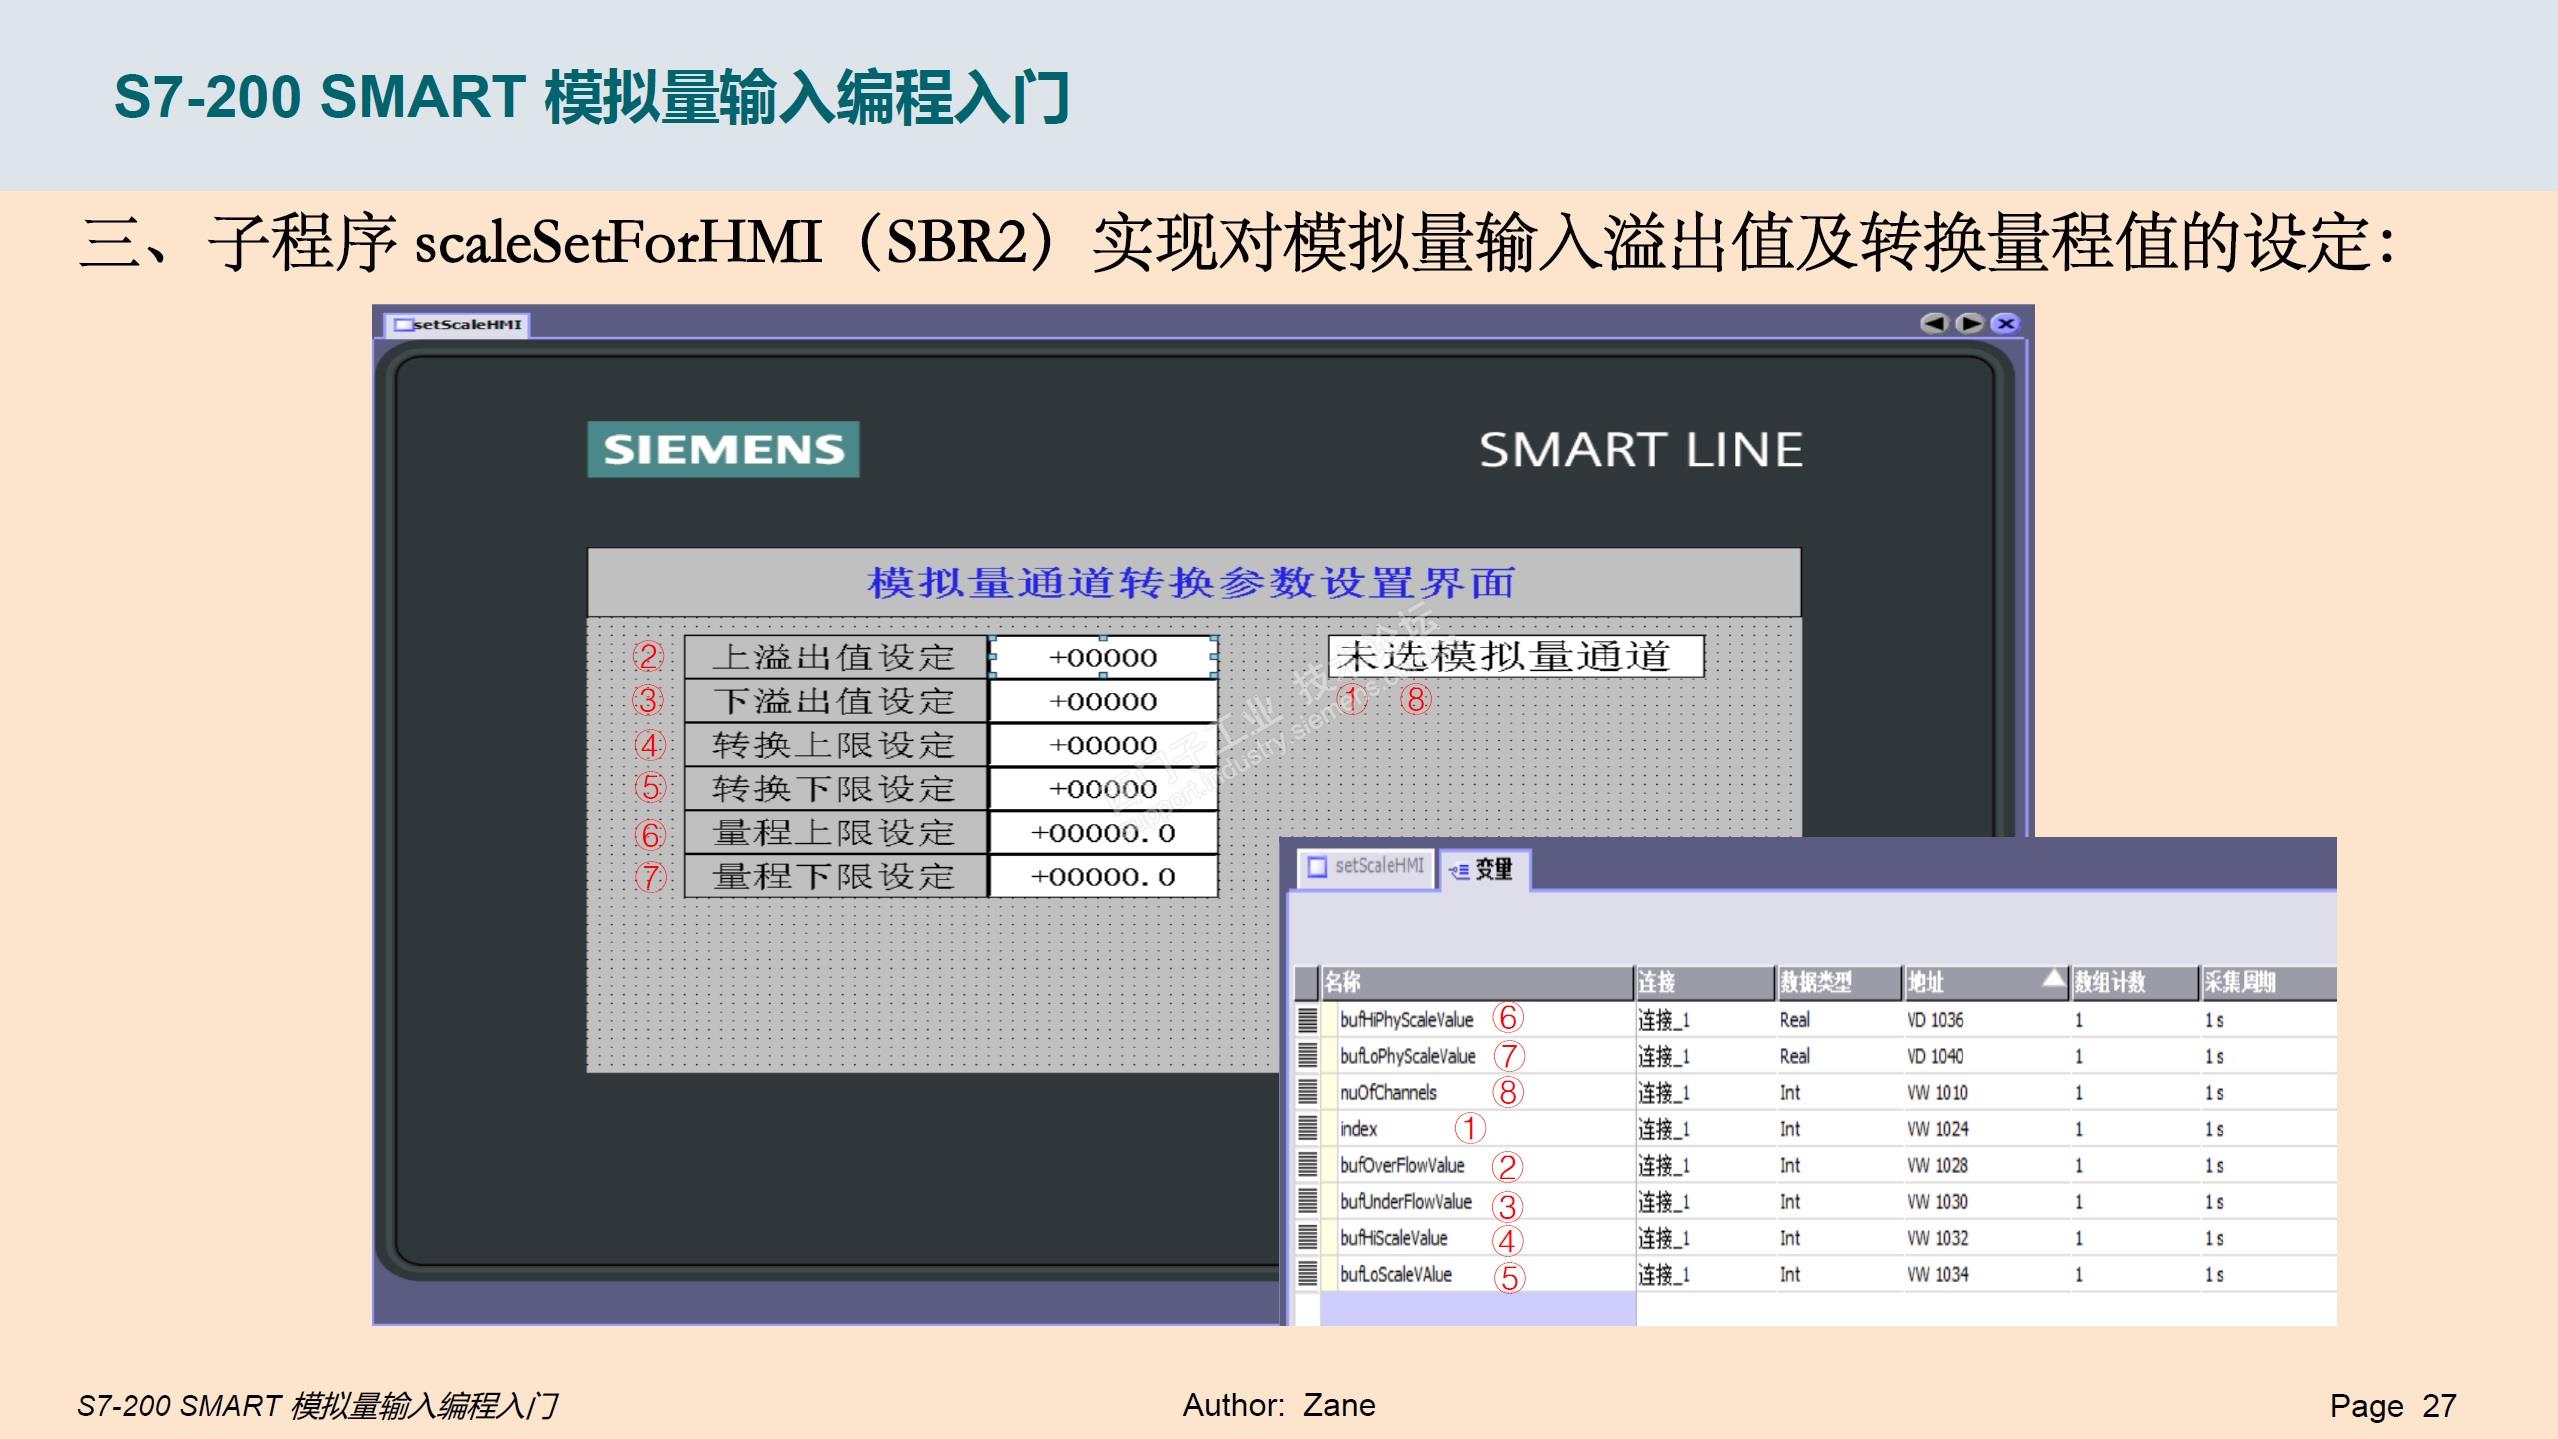The image size is (2558, 1439).
Task: Click the SIEMENS logo on the panel
Action: click(x=723, y=450)
